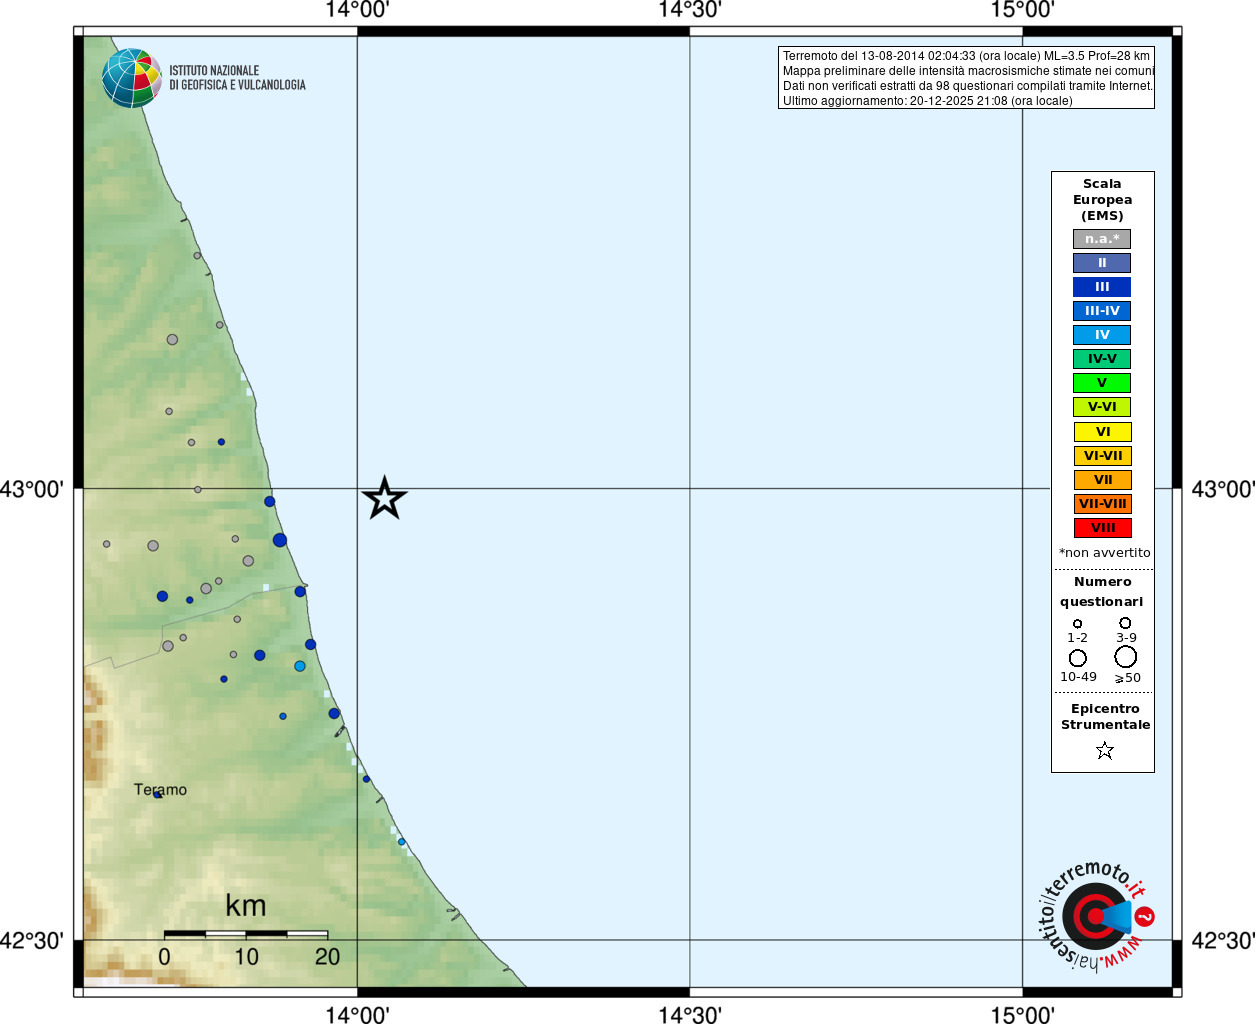Click the Istituto Nazionale di Geofisica text
Screen dimensions: 1255x1024
(237, 78)
